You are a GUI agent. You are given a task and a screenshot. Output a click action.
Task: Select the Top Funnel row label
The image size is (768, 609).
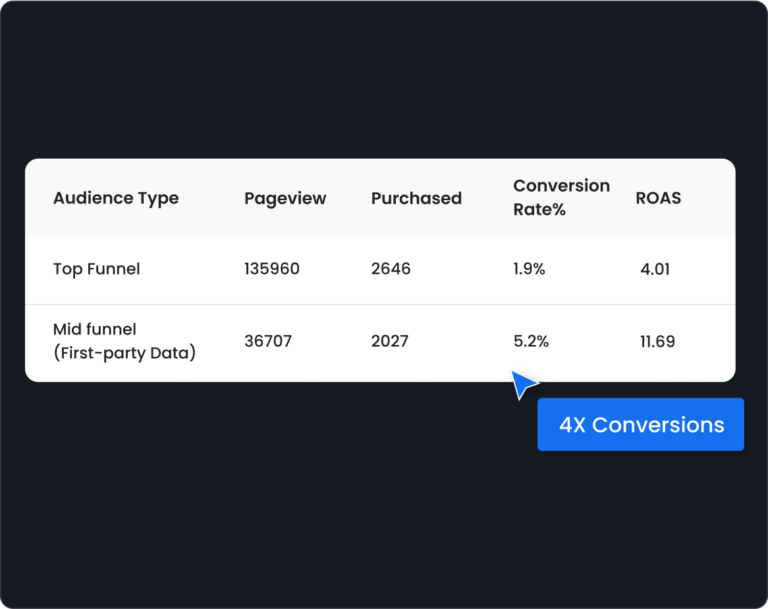[96, 269]
